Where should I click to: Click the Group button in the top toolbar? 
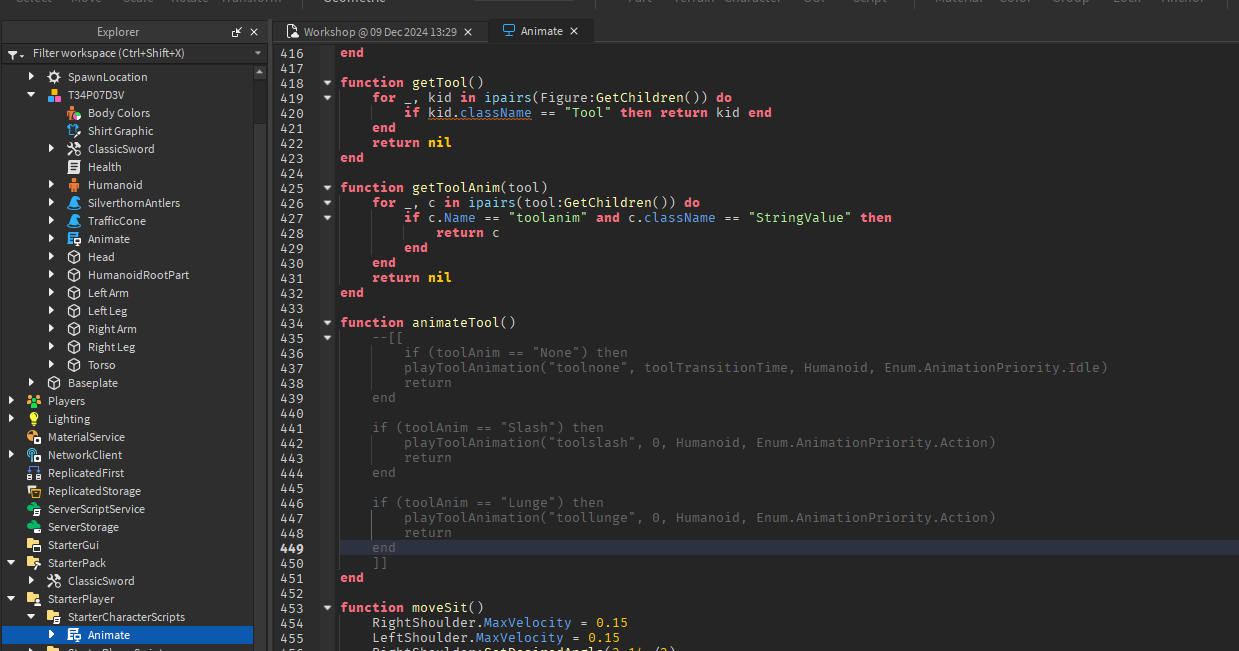click(1071, 2)
